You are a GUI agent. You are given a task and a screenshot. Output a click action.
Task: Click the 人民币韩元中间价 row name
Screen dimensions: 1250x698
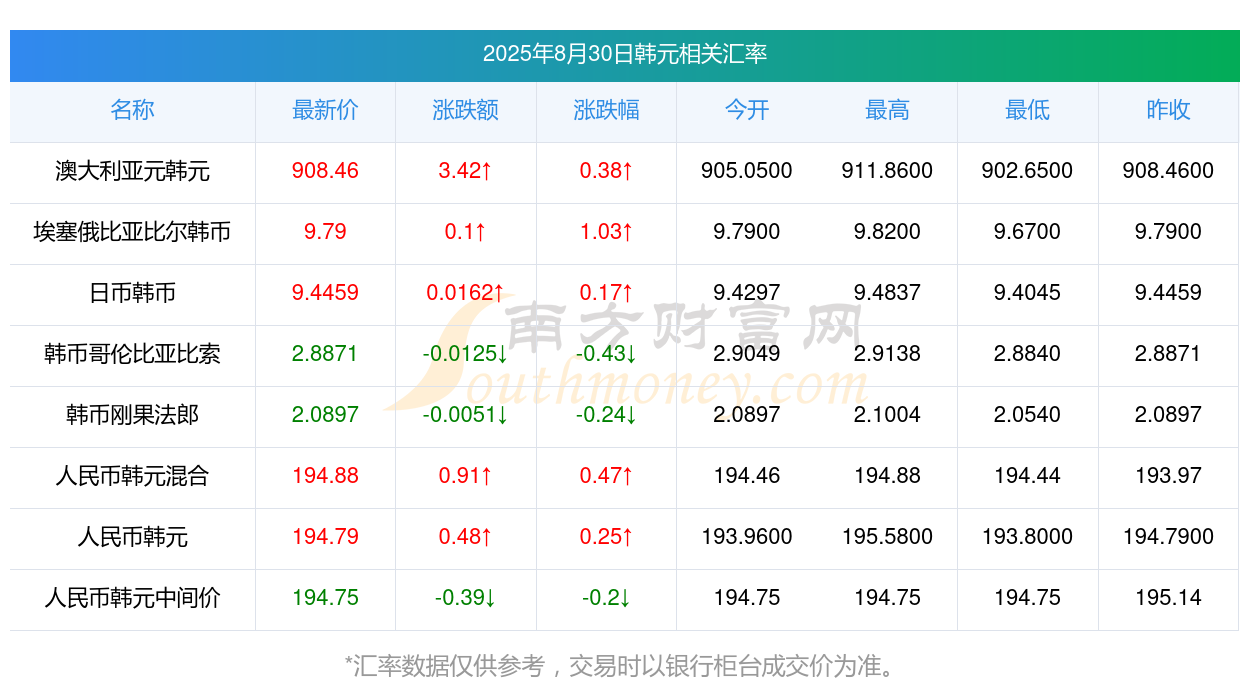132,598
